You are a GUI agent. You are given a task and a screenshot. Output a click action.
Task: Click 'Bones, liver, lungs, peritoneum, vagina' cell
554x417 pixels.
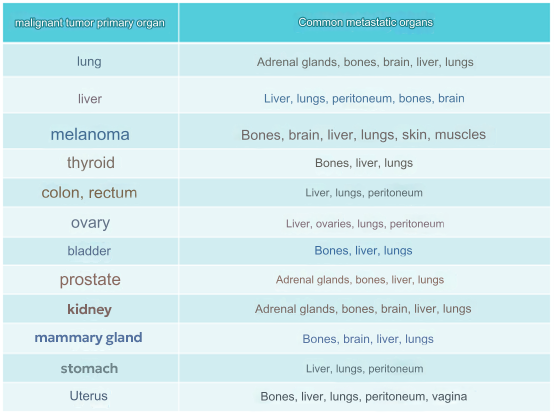pyautogui.click(x=364, y=397)
